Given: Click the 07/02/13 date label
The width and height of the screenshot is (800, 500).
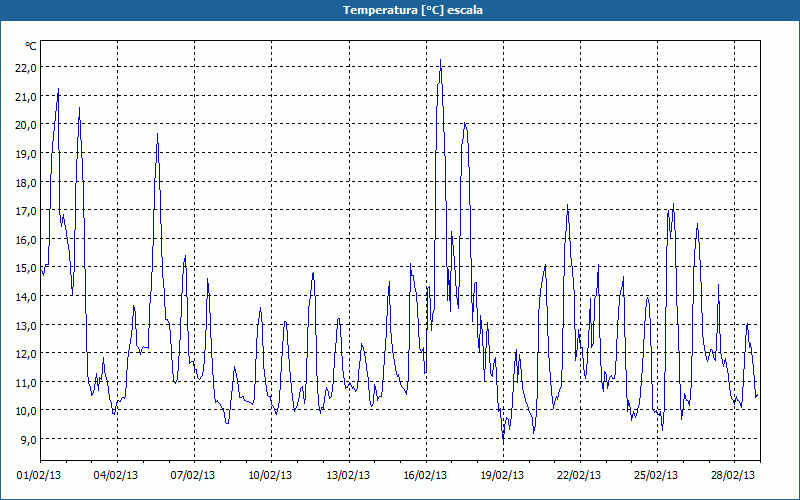Looking at the screenshot, I should (193, 476).
